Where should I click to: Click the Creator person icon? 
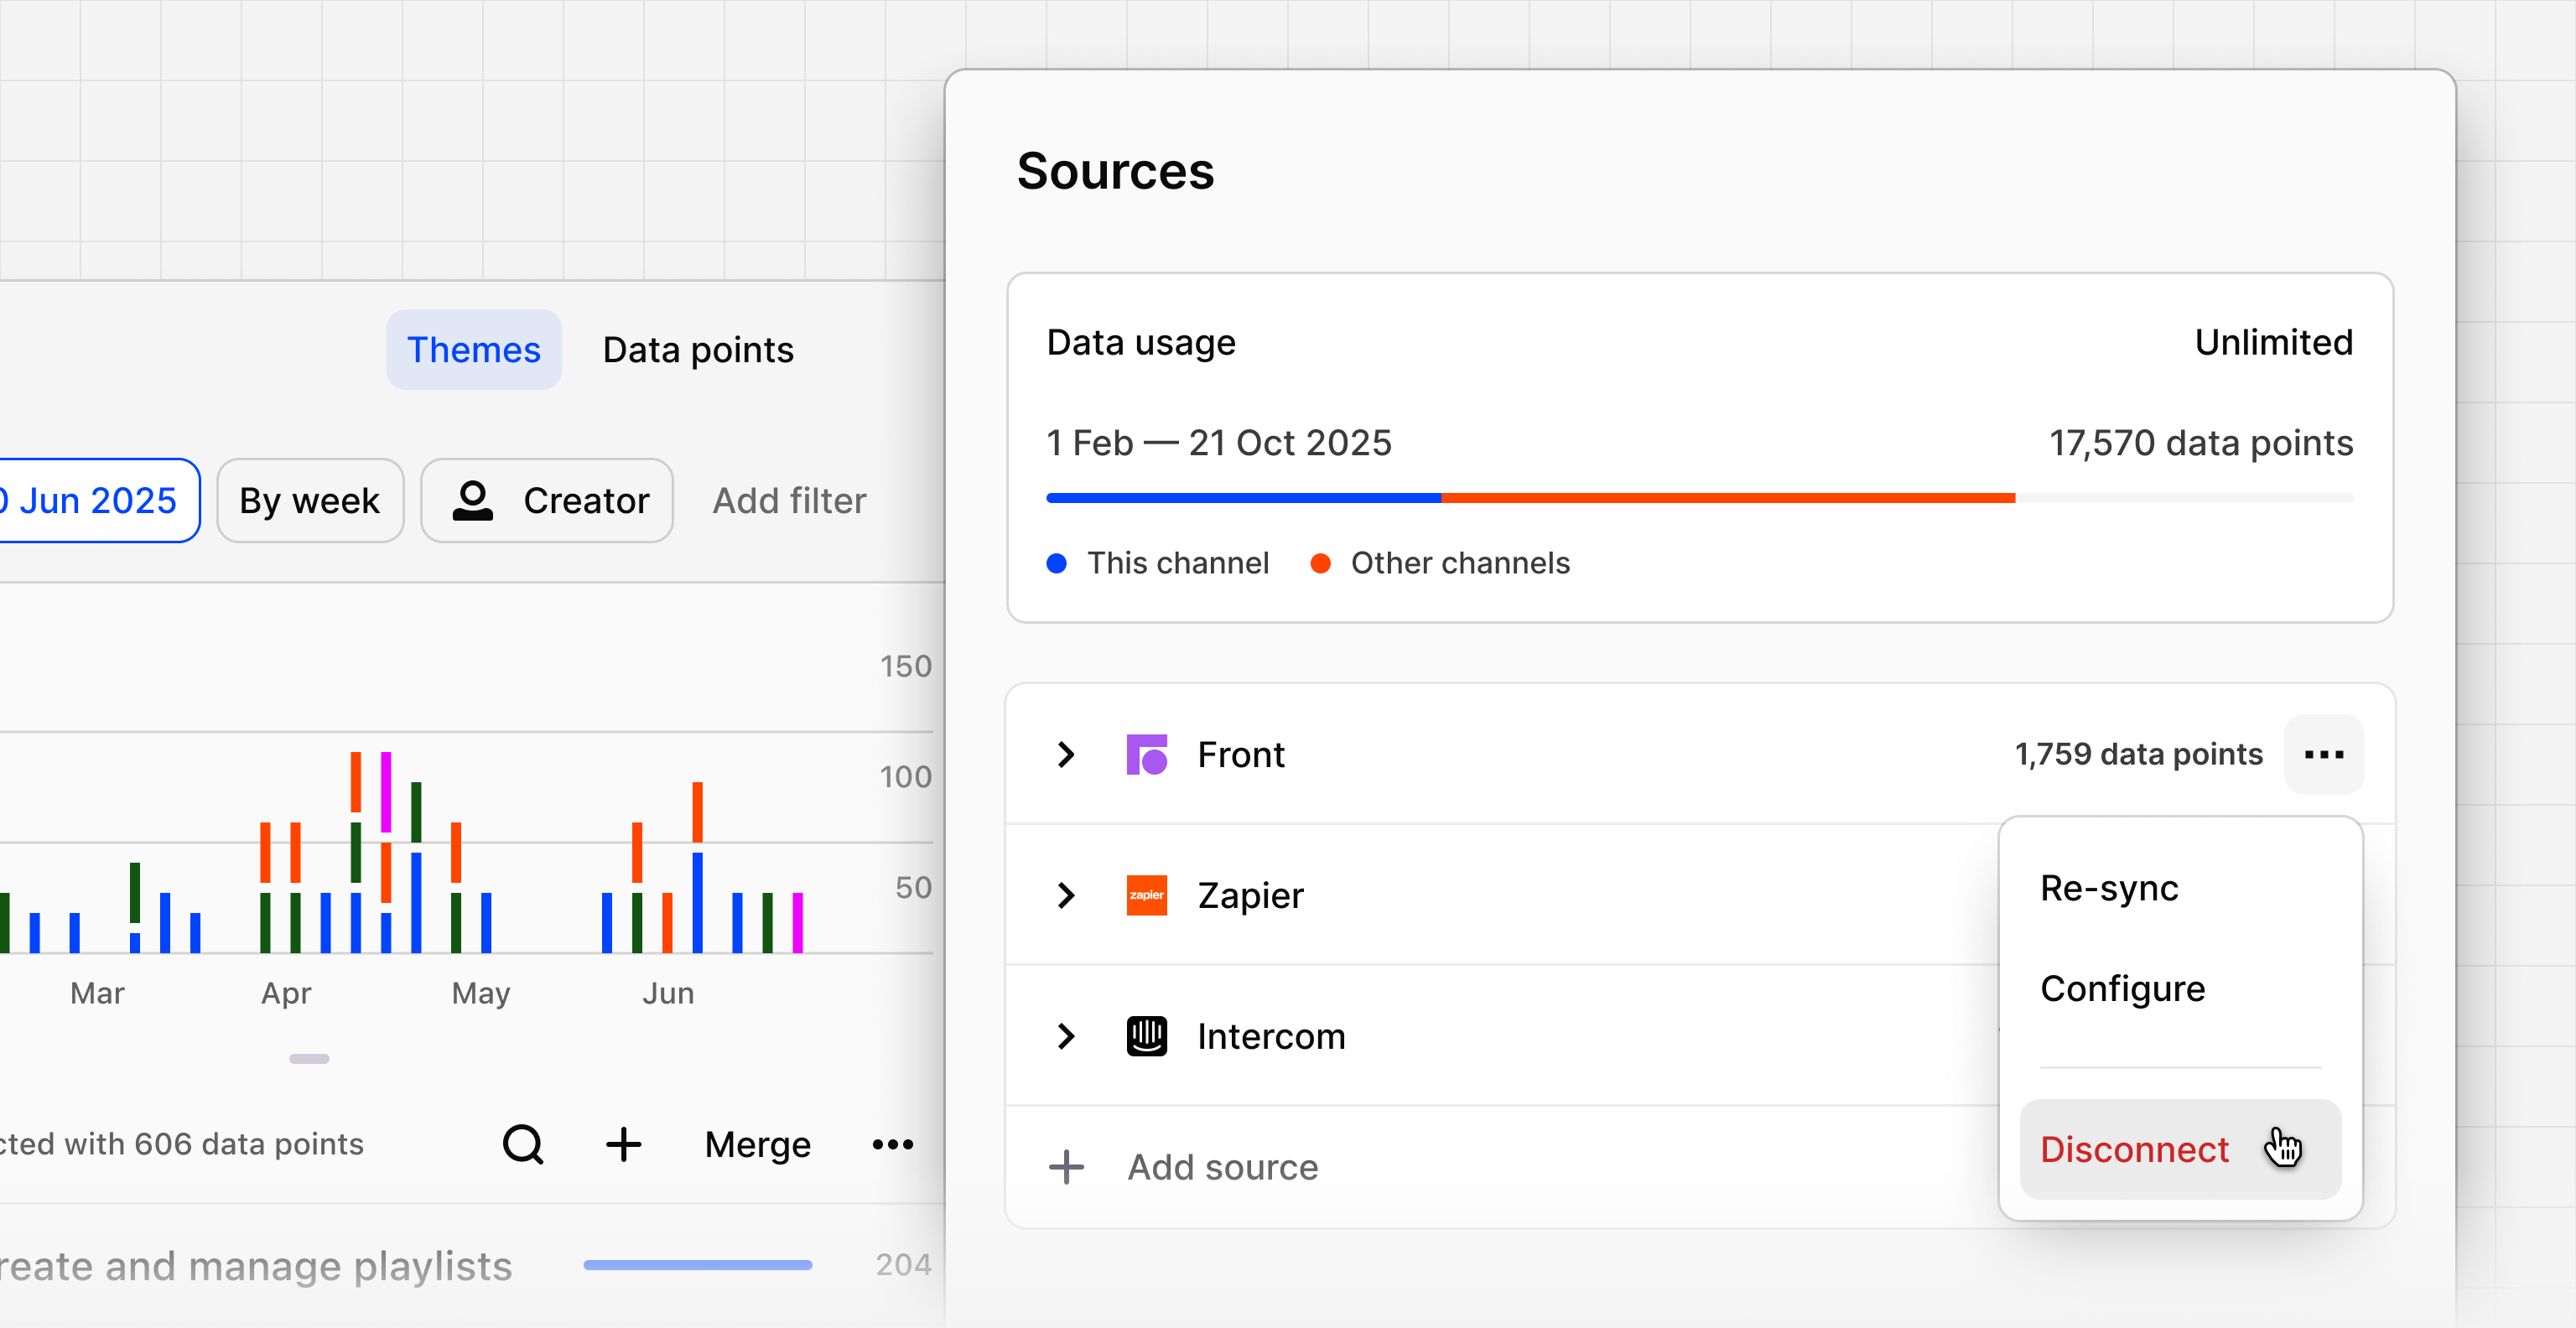474,500
